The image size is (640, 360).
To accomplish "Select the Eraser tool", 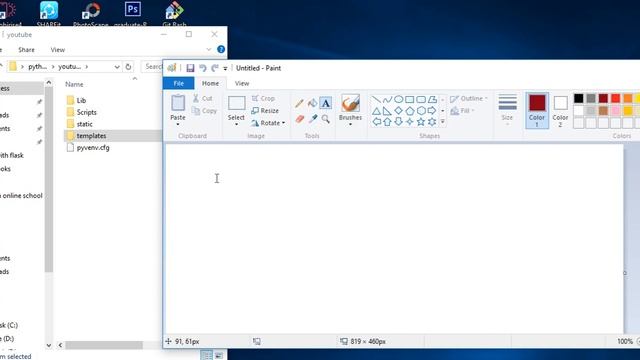I will point(300,119).
